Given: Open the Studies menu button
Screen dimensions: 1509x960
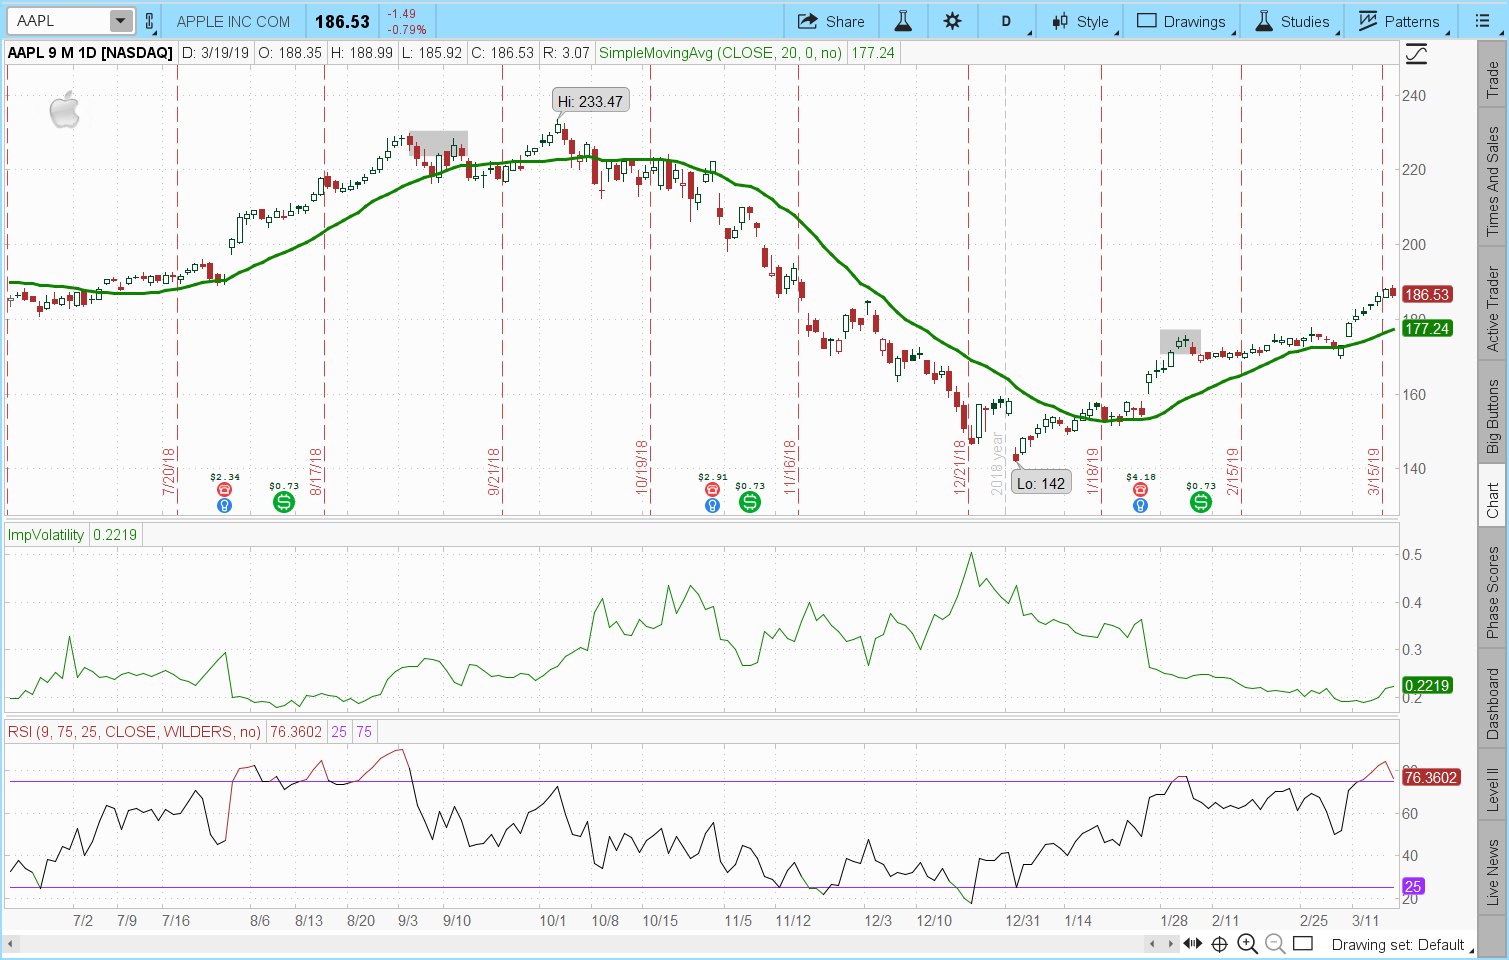Looking at the screenshot, I should point(1293,21).
